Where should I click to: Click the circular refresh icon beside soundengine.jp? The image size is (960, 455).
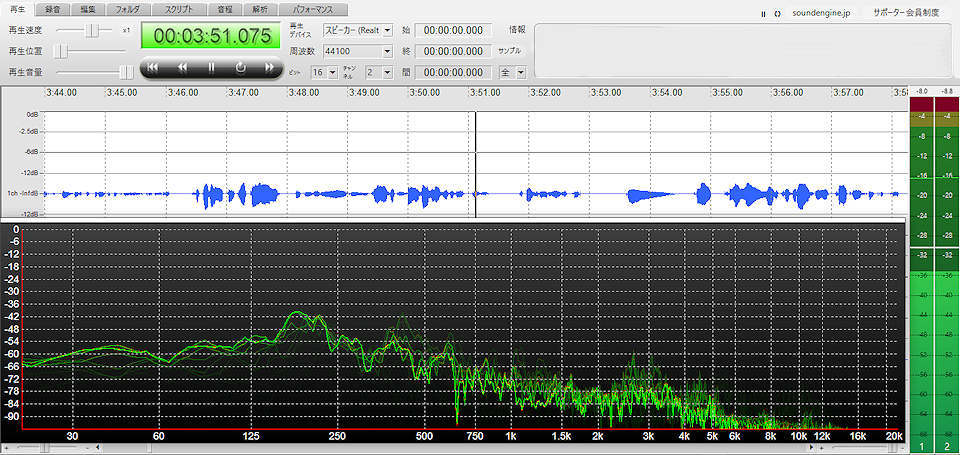click(x=777, y=13)
